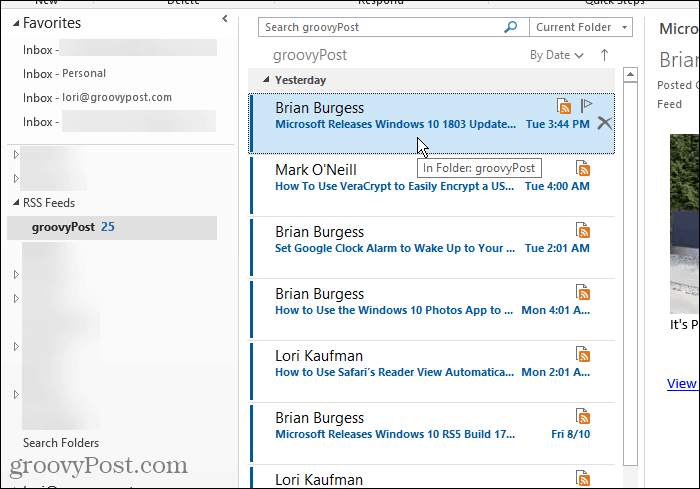This screenshot has width=700, height=489.
Task: Open the By Date sort dropdown
Action: 557,55
